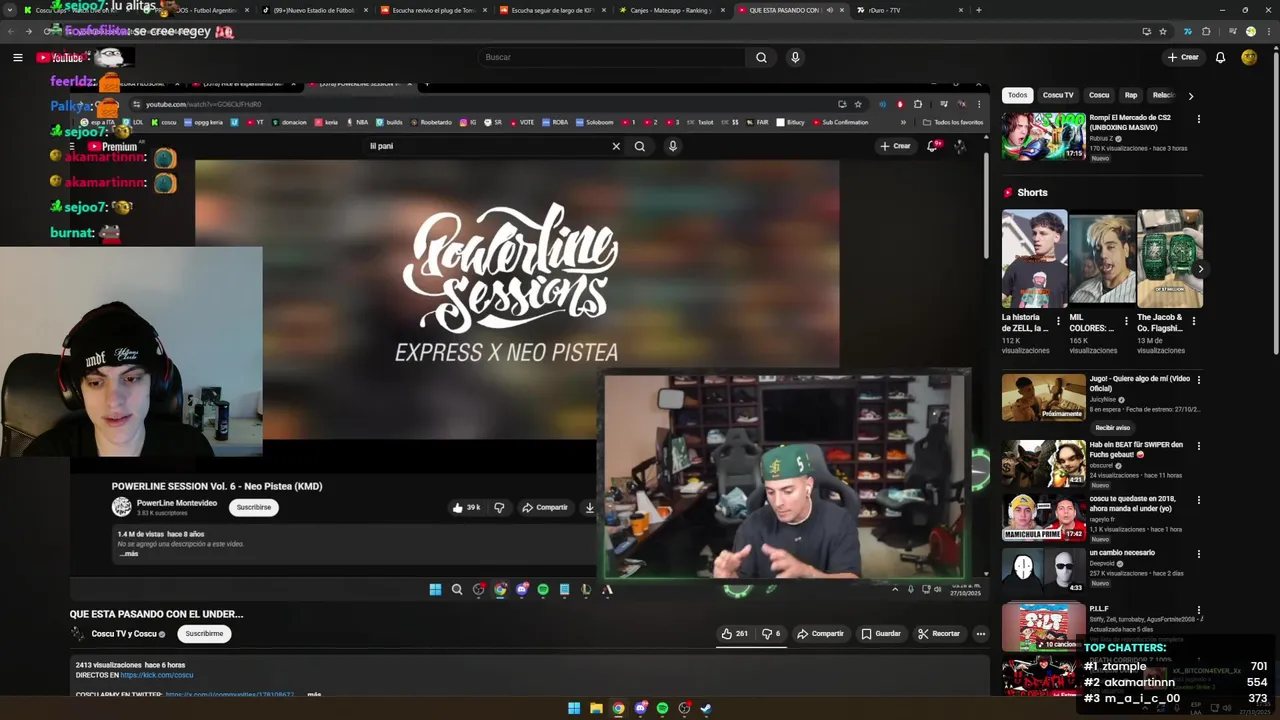Open YouTube notifications bell
Screen dimensions: 1280x720
pos(1220,57)
